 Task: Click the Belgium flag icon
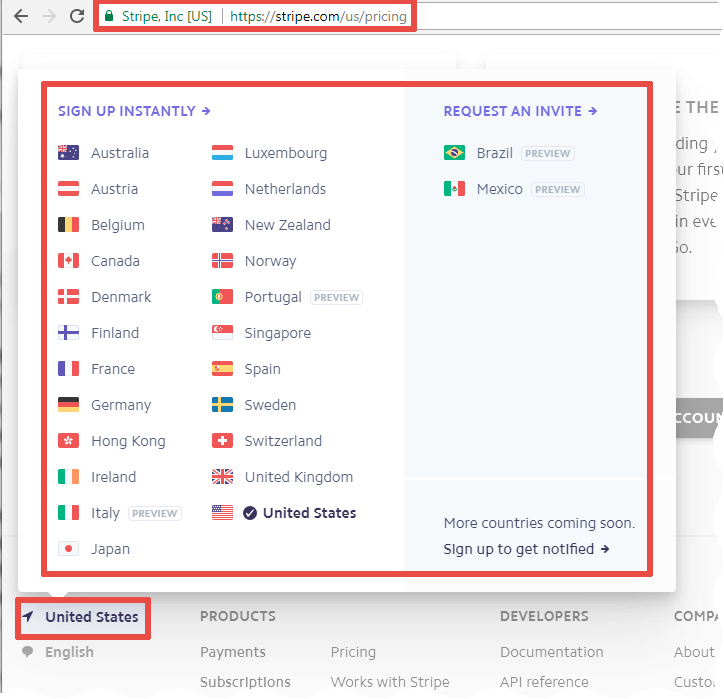coord(68,224)
